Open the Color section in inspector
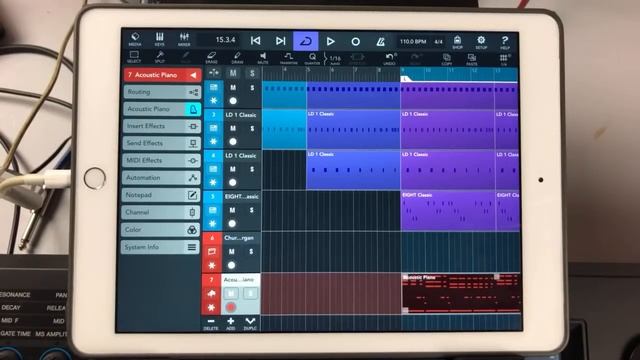This screenshot has width=640, height=360. (160, 230)
